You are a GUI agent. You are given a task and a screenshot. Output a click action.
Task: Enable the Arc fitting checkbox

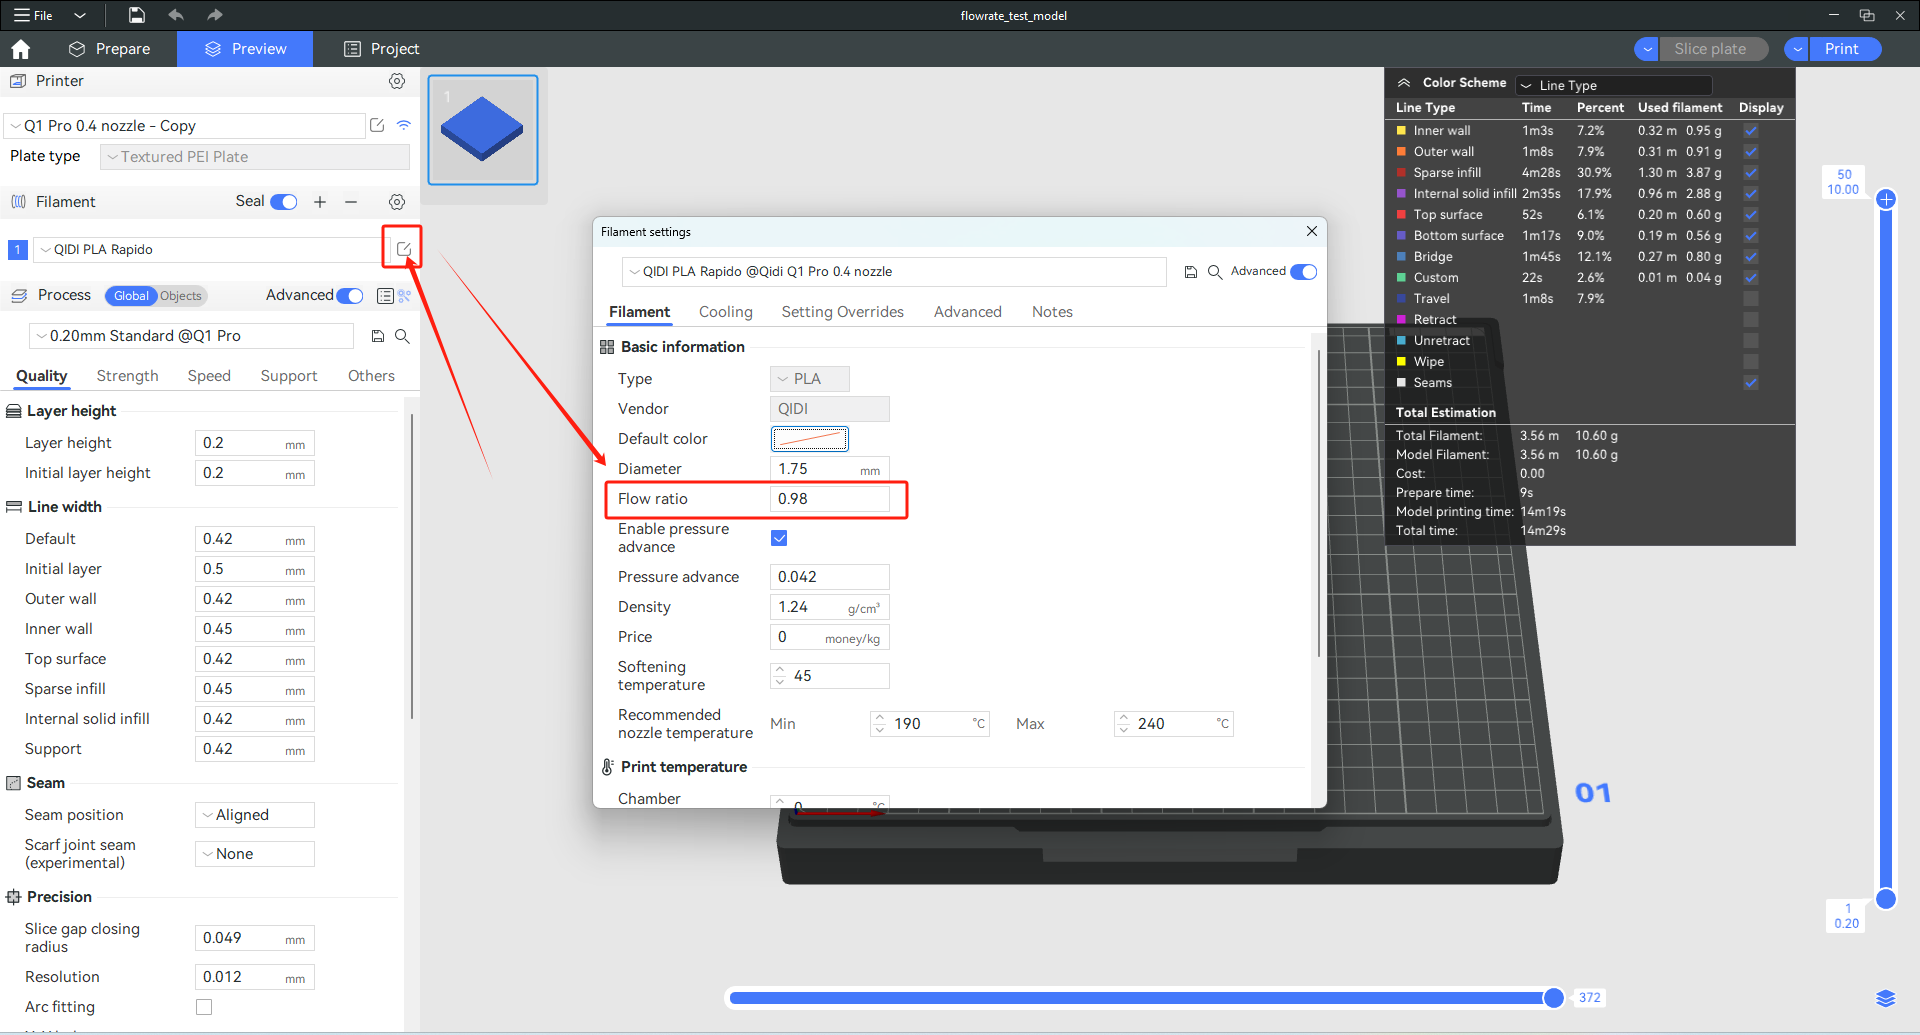[204, 1007]
